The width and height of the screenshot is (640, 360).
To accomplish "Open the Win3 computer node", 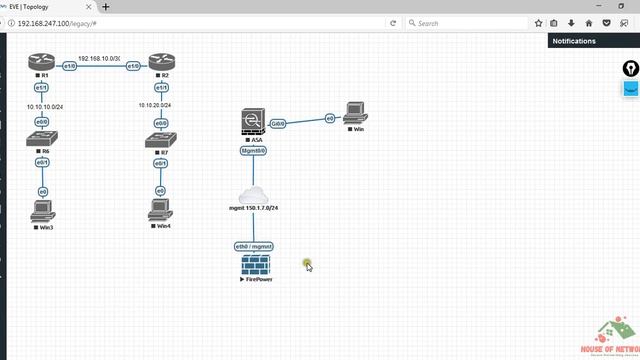I will point(43,211).
